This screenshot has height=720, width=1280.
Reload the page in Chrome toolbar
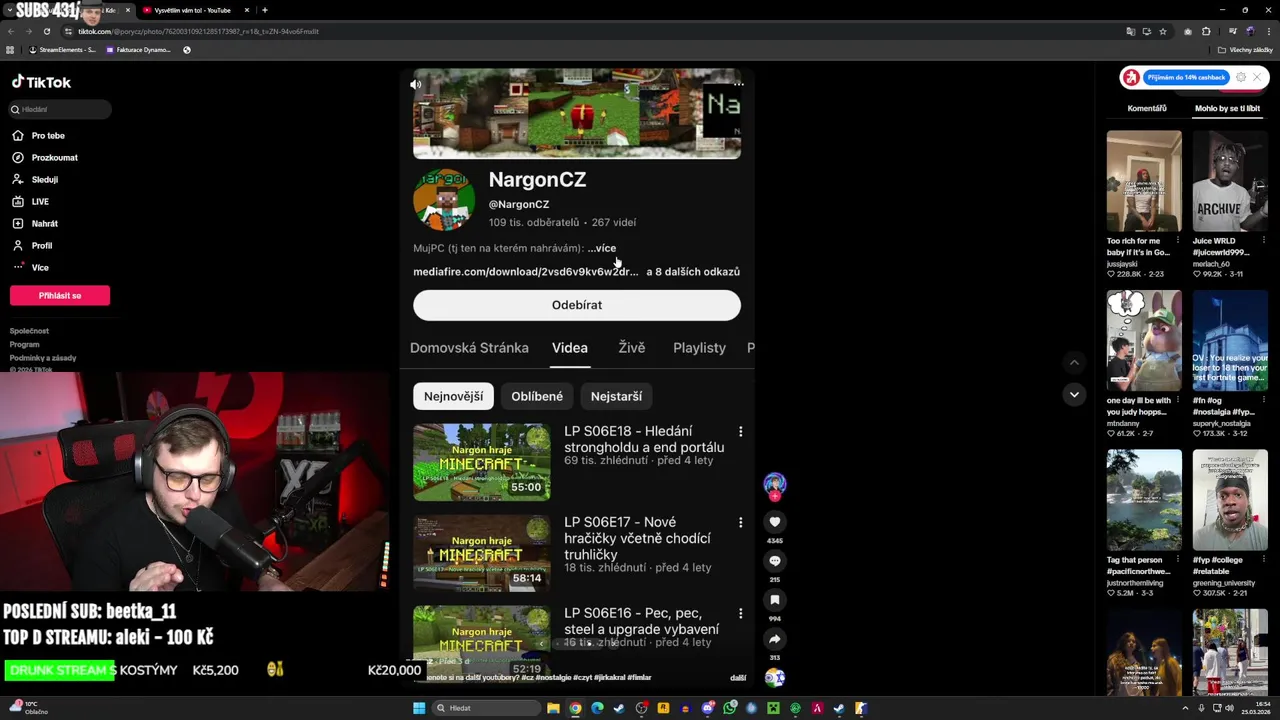pos(46,31)
